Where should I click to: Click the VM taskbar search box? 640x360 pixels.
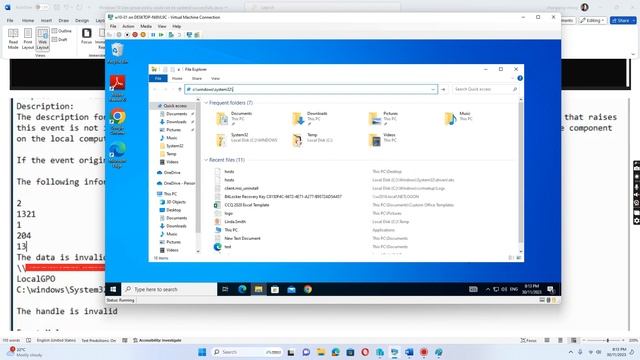pos(169,289)
